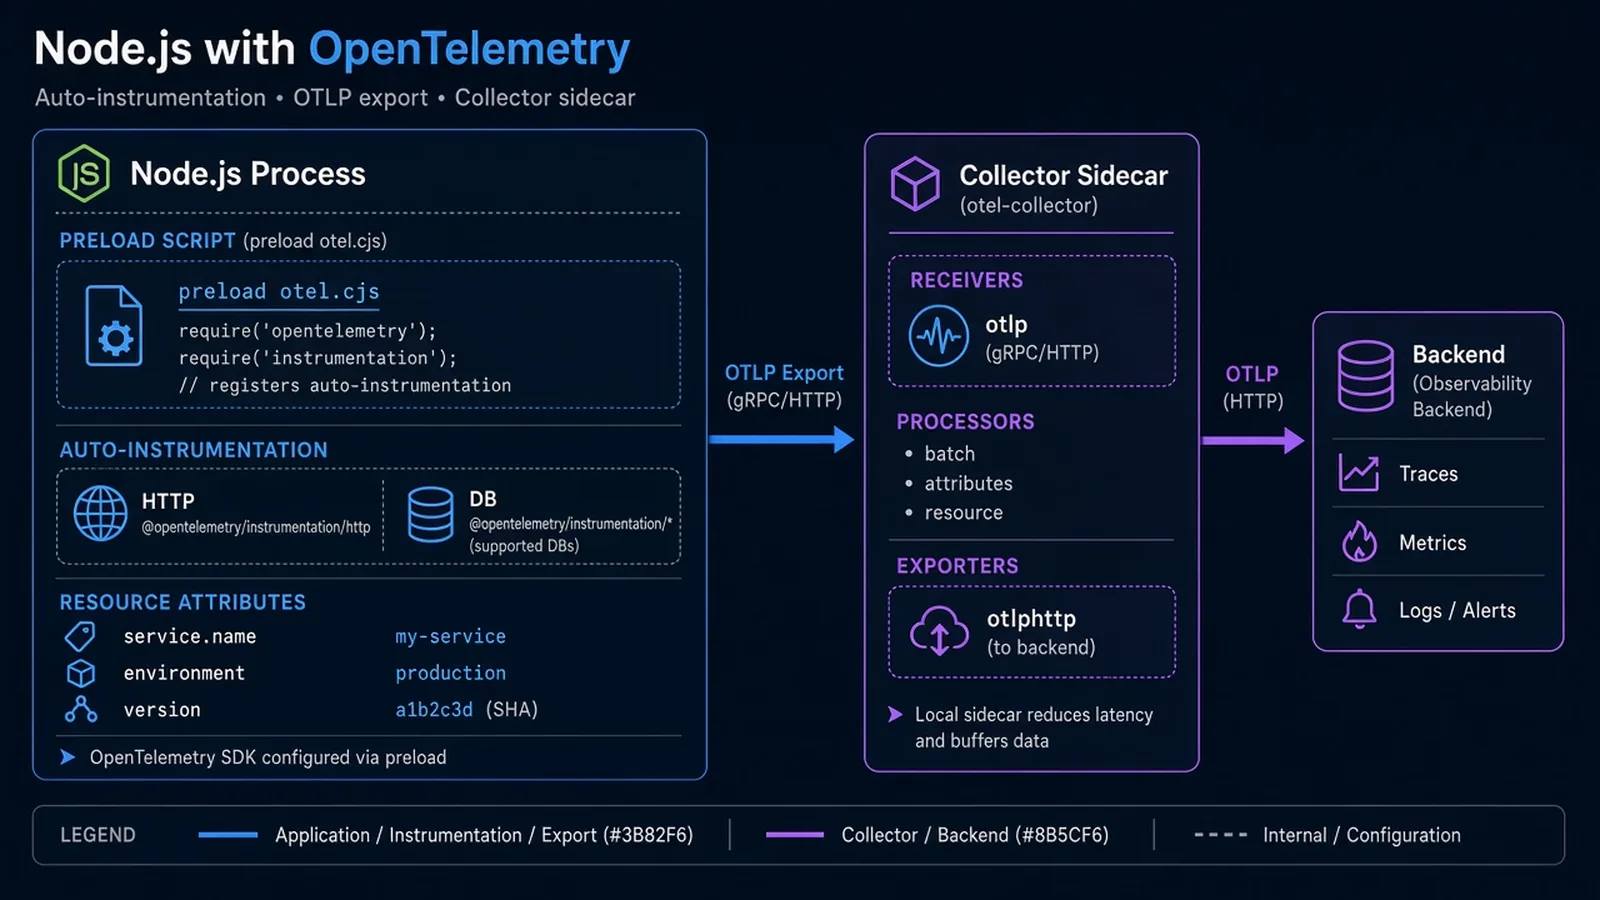Click the 'my-service' value
Viewport: 1600px width, 900px height.
450,636
